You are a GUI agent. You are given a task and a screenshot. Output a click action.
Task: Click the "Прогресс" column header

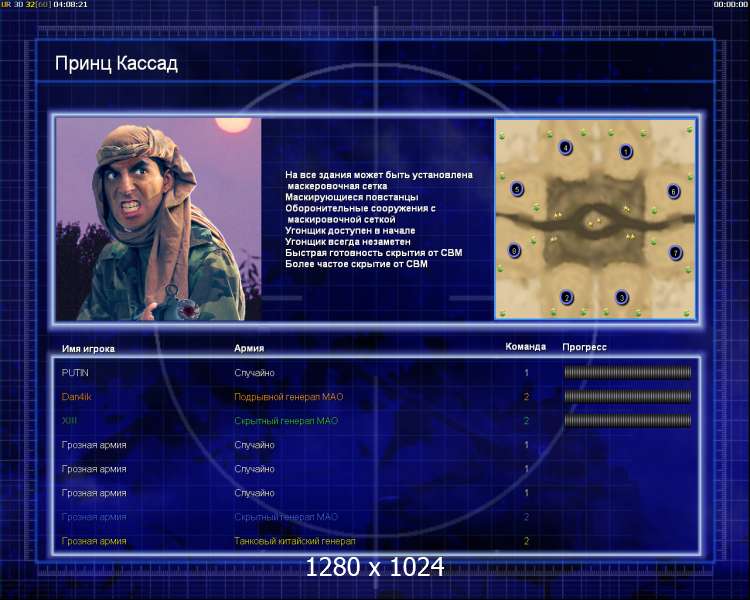(585, 347)
